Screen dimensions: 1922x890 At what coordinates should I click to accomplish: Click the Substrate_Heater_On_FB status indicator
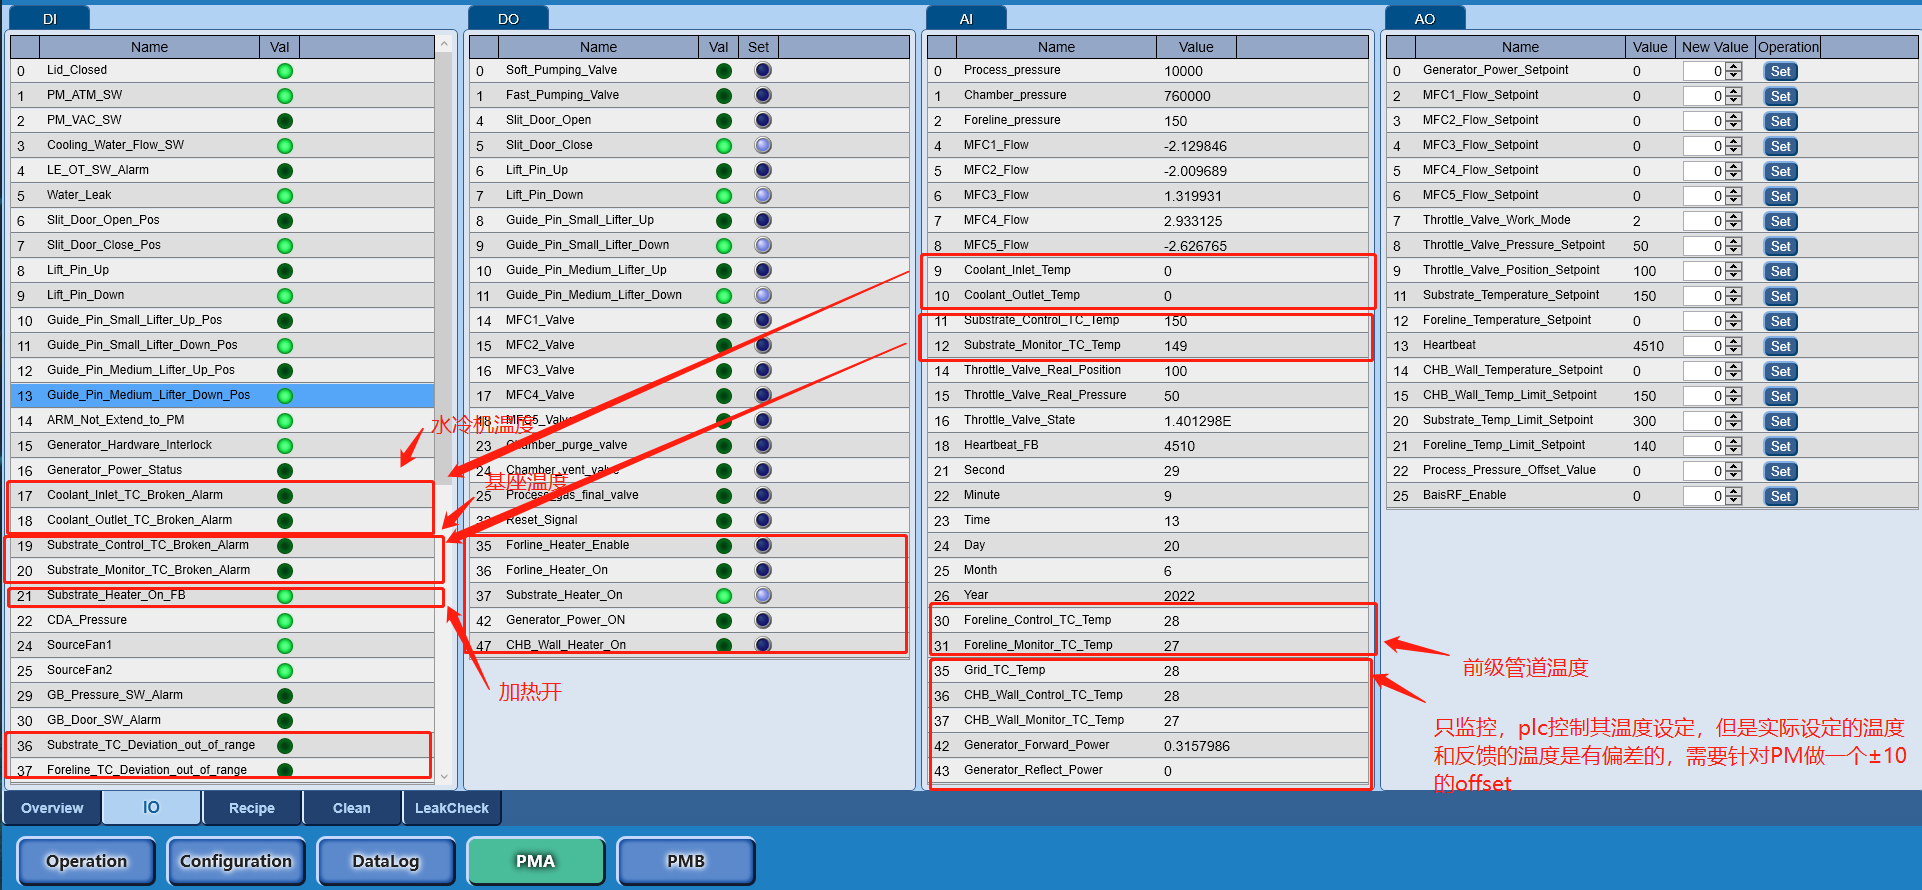point(285,596)
